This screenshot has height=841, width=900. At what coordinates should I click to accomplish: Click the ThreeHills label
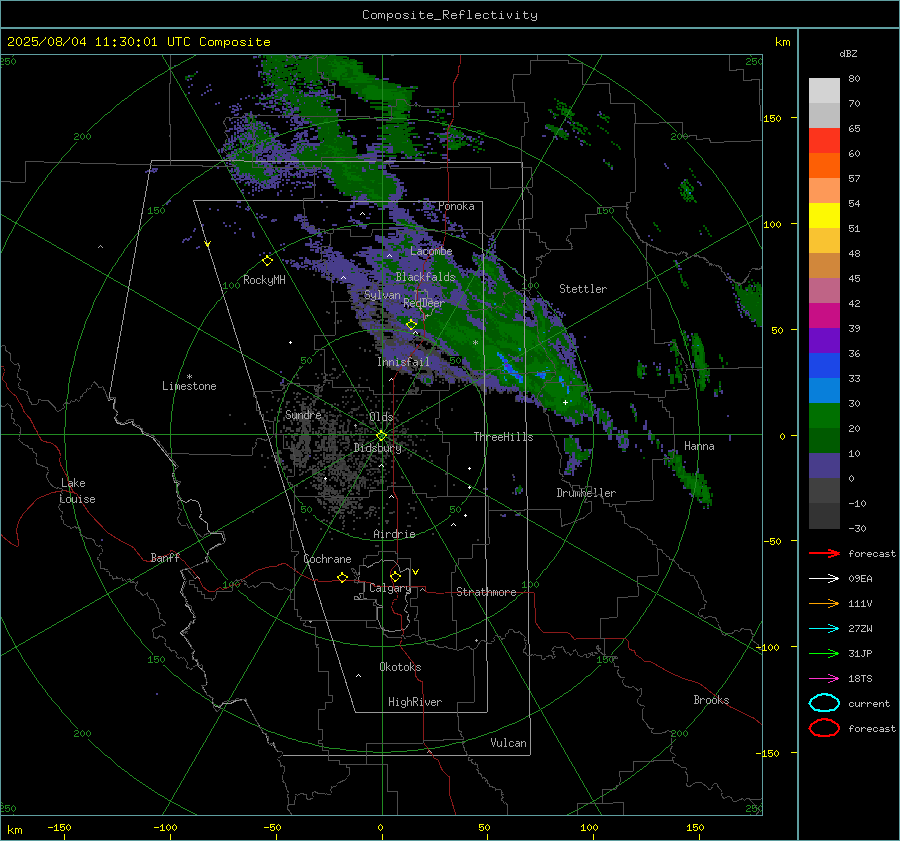[x=503, y=437]
